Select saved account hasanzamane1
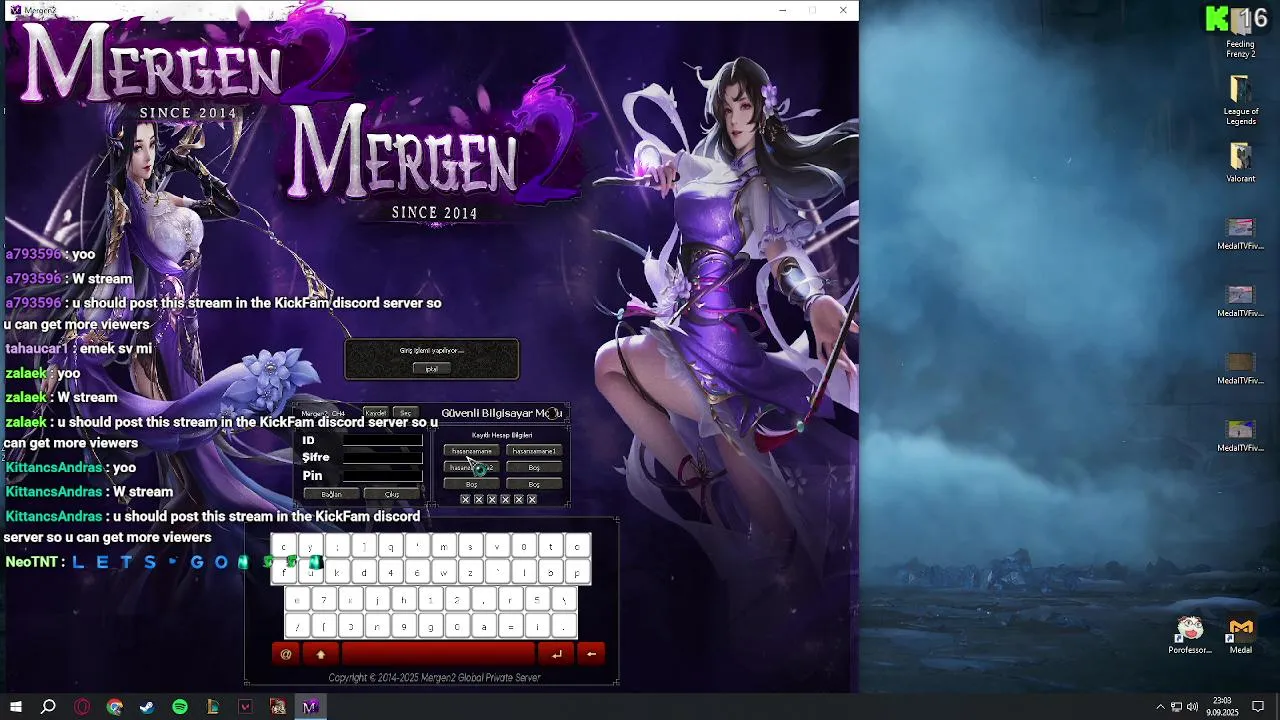1280x720 pixels. [x=534, y=451]
